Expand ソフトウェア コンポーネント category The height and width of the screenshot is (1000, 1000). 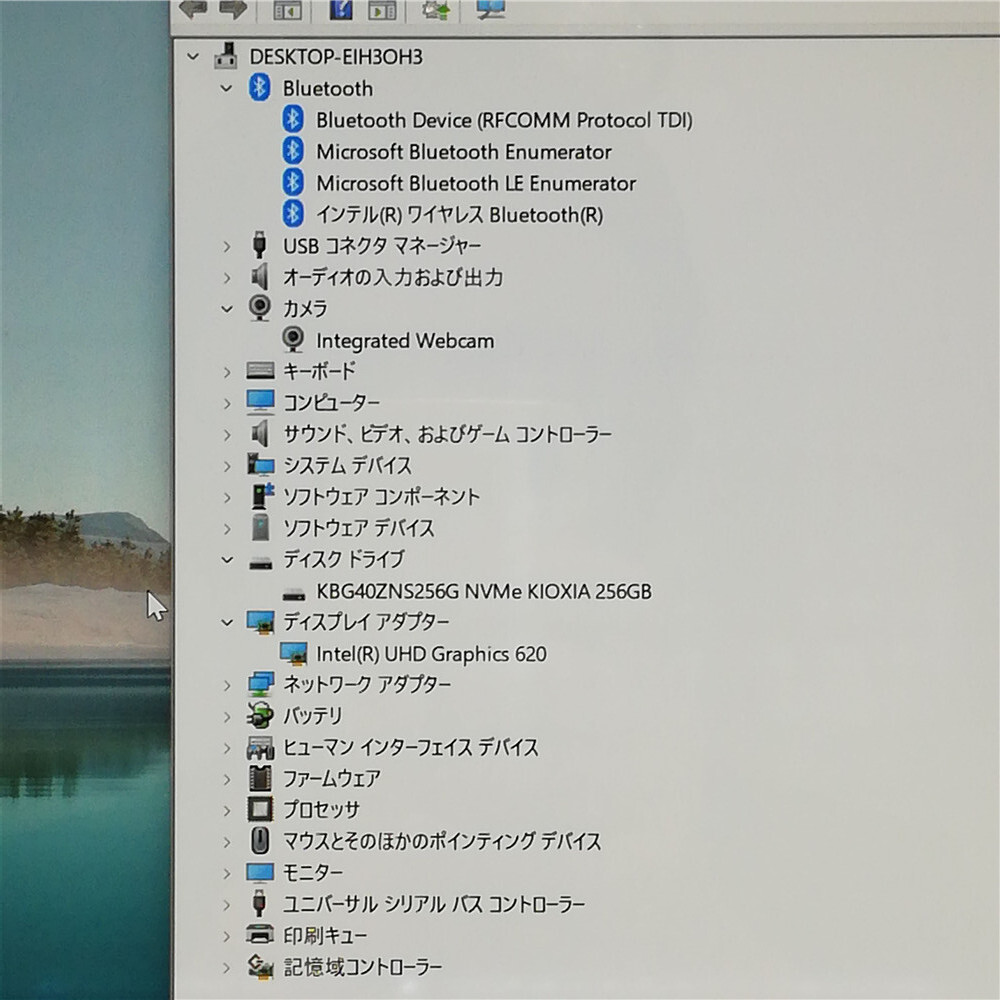pyautogui.click(x=226, y=497)
